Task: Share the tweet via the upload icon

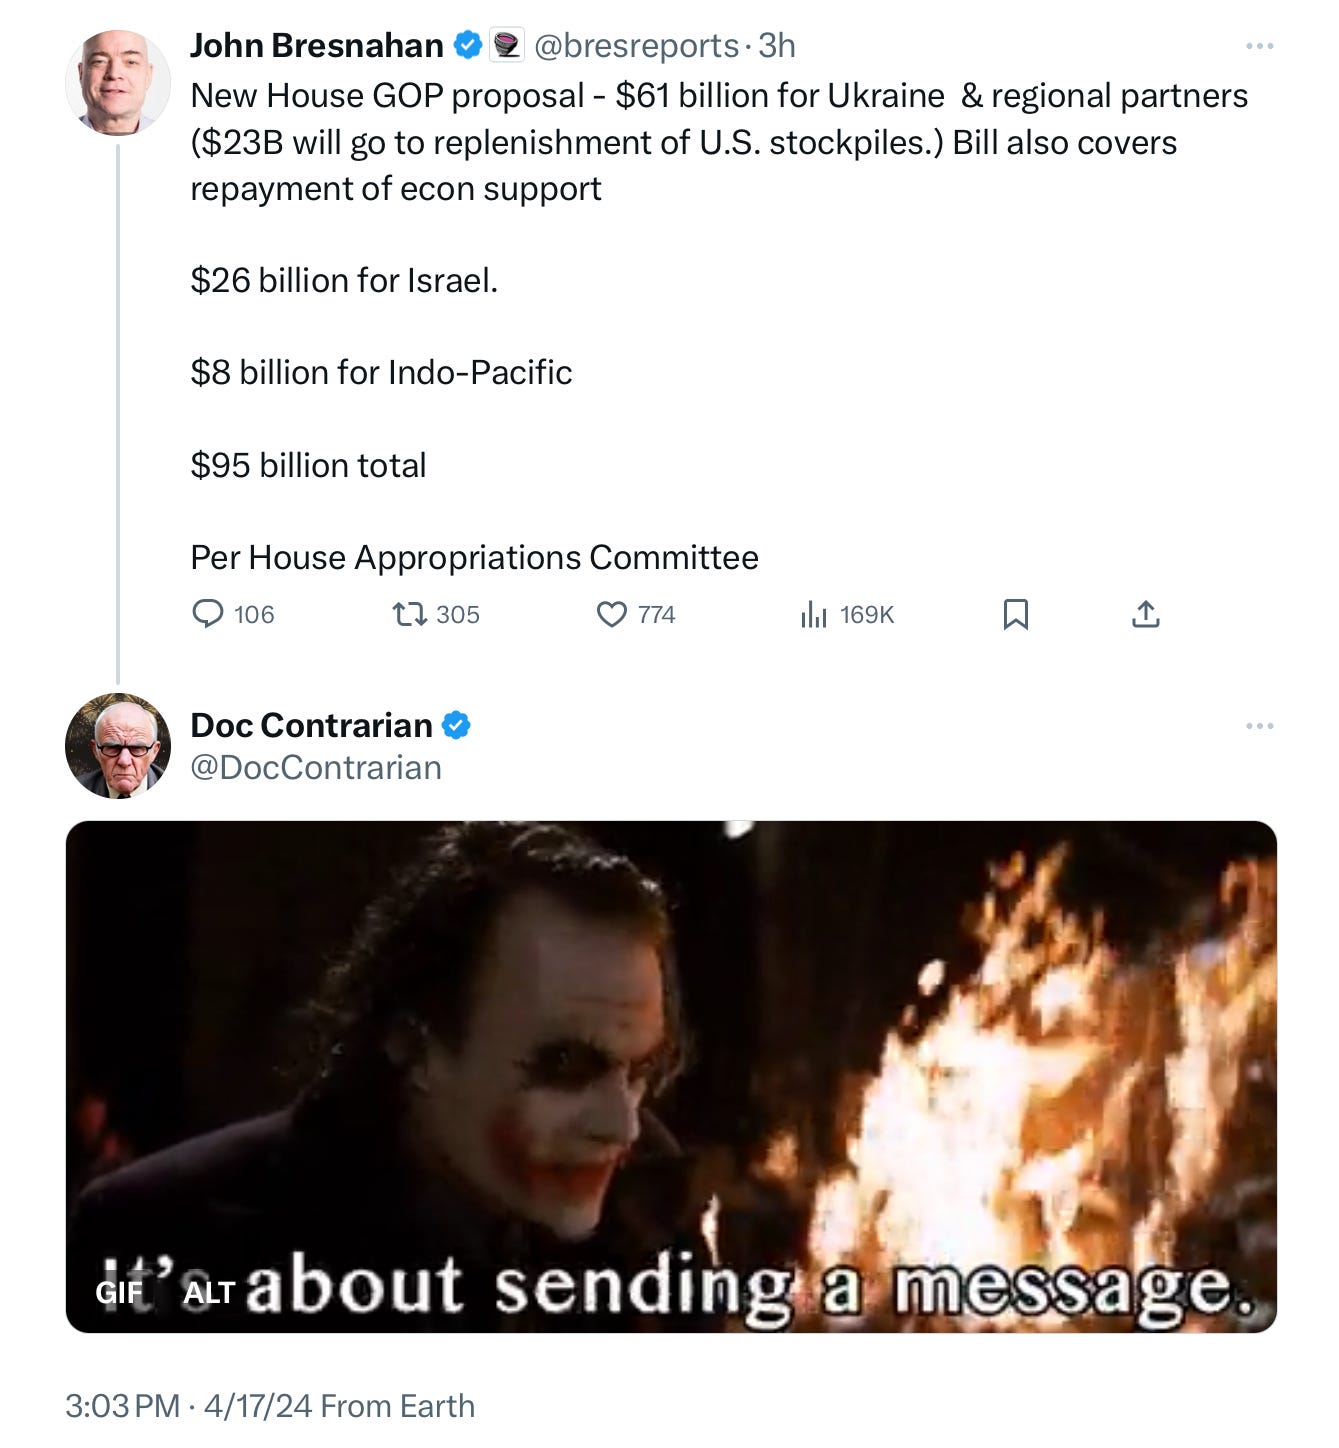Action: point(1146,614)
